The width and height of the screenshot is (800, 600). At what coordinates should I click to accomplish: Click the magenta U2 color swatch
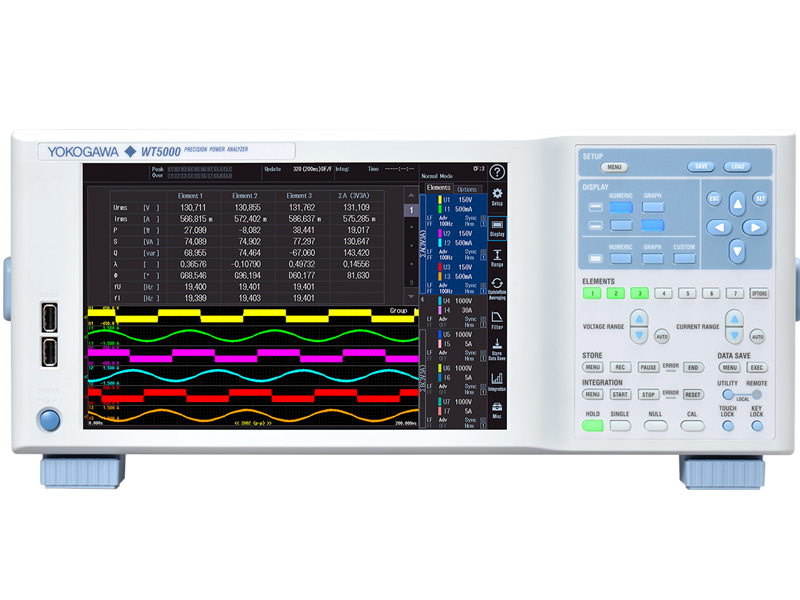click(440, 234)
